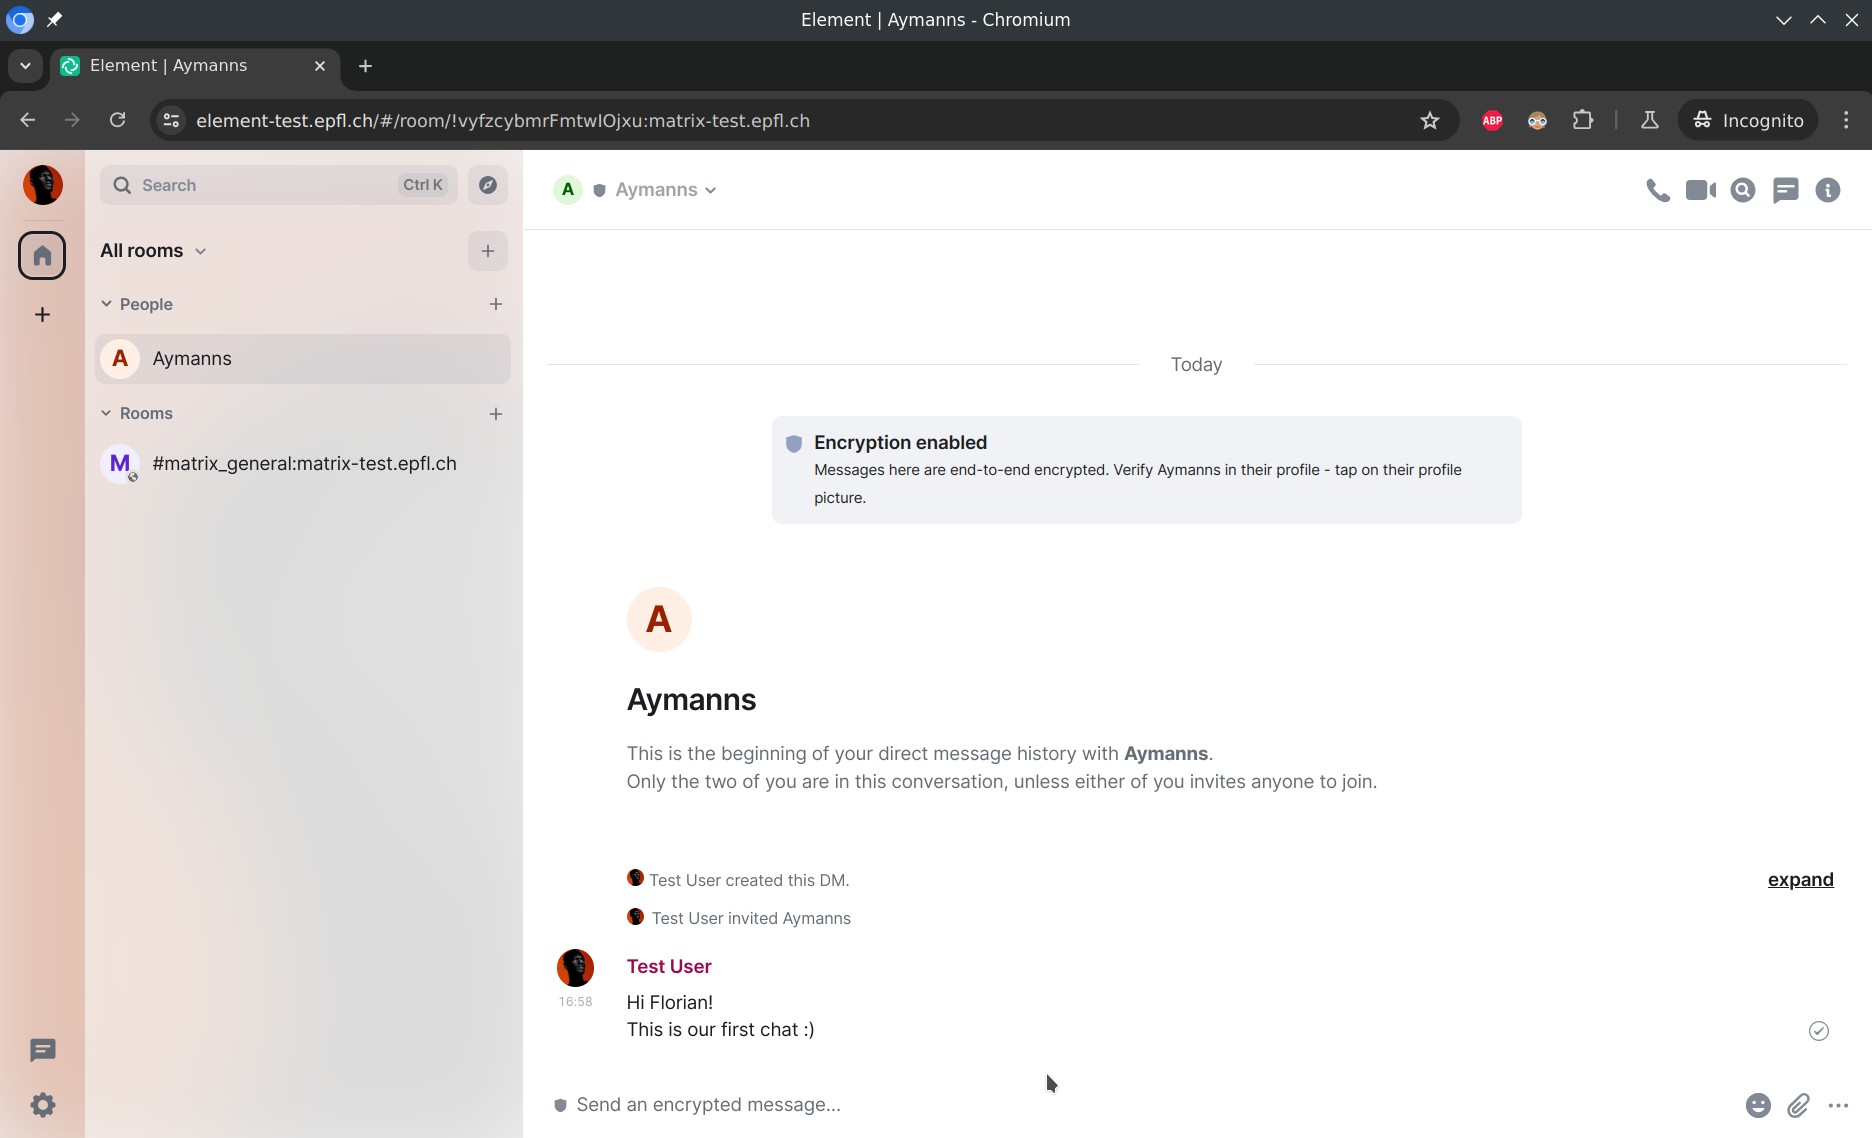Collapse the People section
Viewport: 1872px width, 1138px height.
pyautogui.click(x=106, y=304)
